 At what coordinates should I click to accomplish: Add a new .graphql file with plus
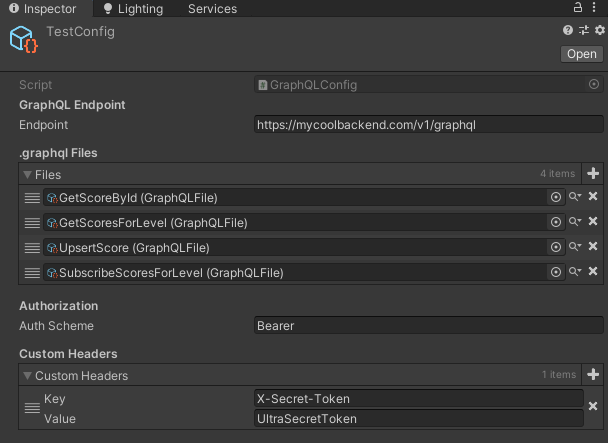click(592, 174)
